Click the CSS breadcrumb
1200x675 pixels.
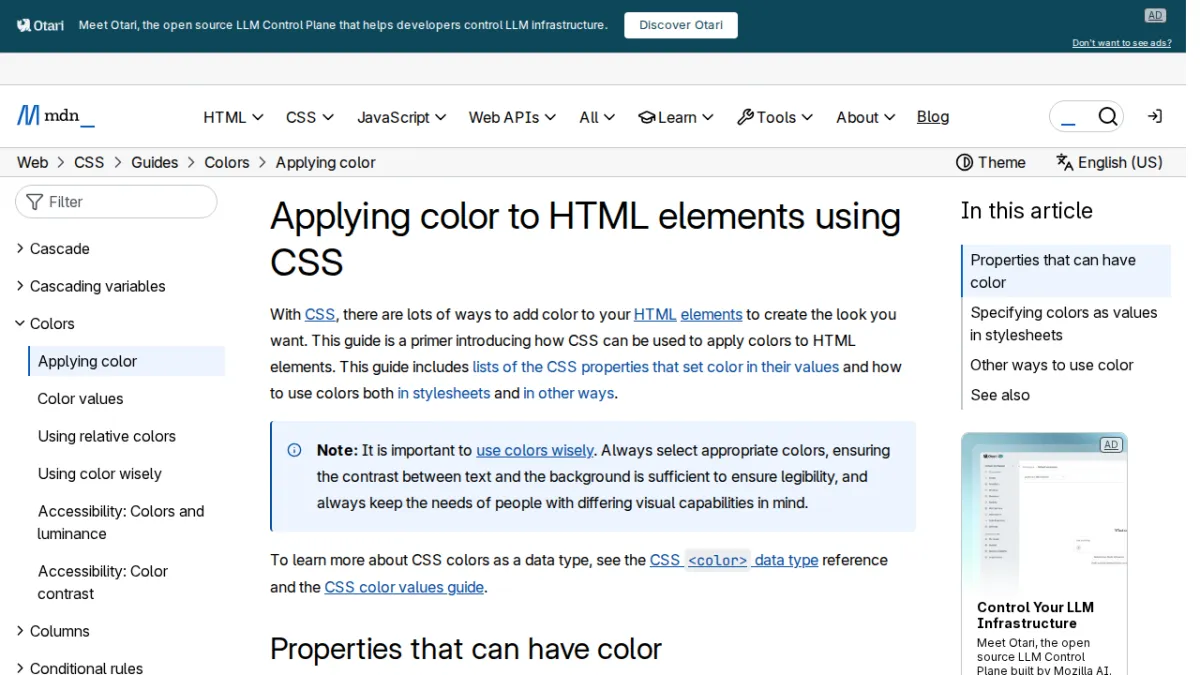click(x=89, y=162)
